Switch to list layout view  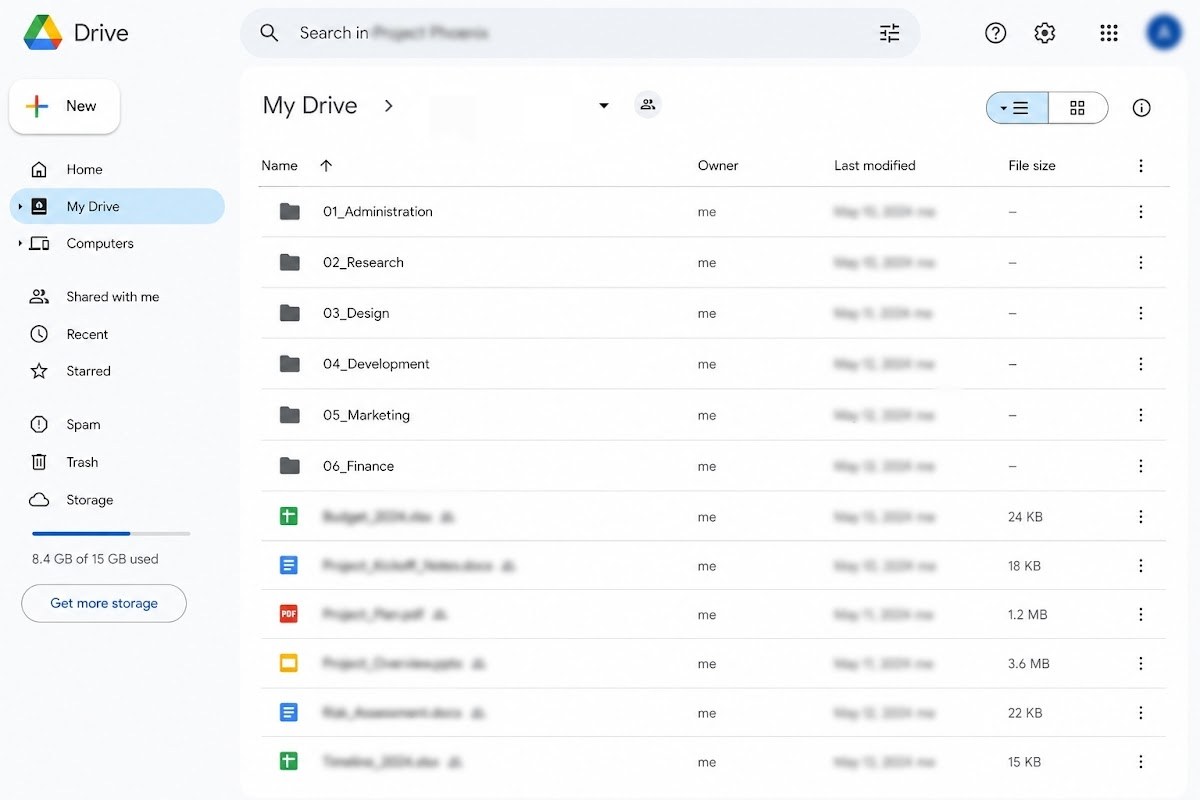(x=1017, y=108)
